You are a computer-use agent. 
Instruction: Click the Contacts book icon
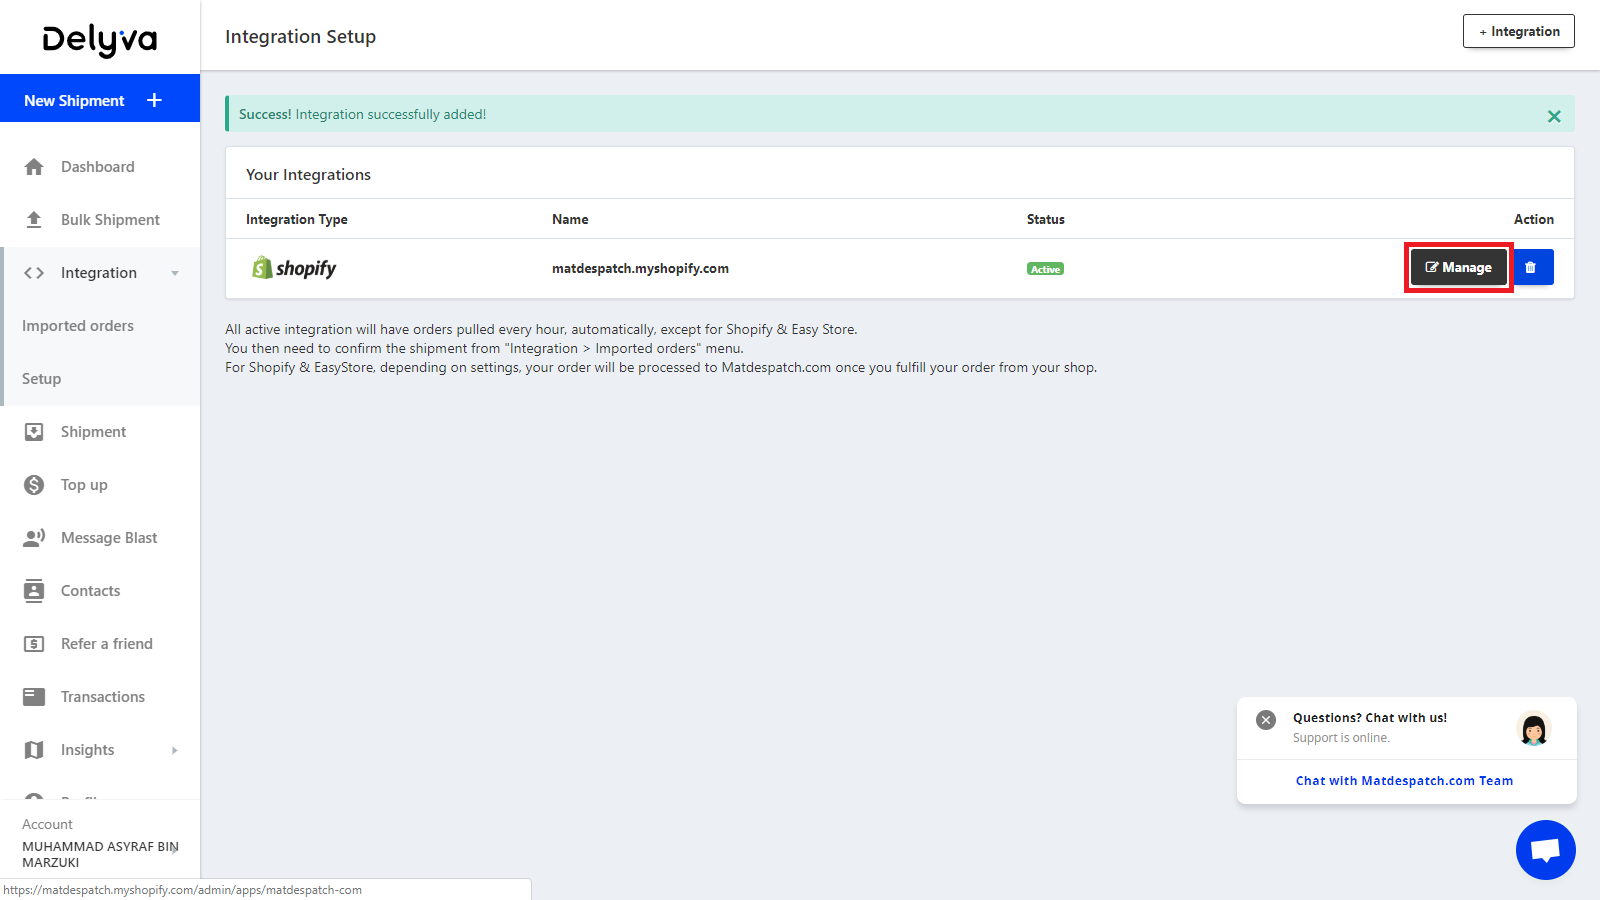pyautogui.click(x=34, y=591)
